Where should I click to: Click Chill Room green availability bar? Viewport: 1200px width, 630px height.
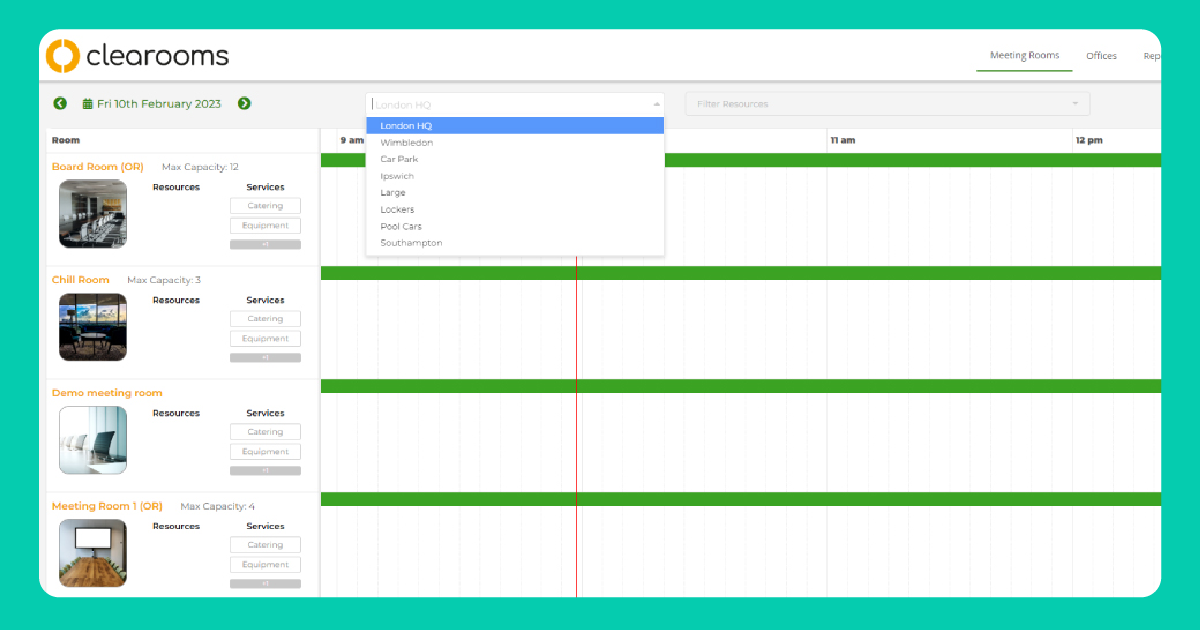click(x=740, y=273)
